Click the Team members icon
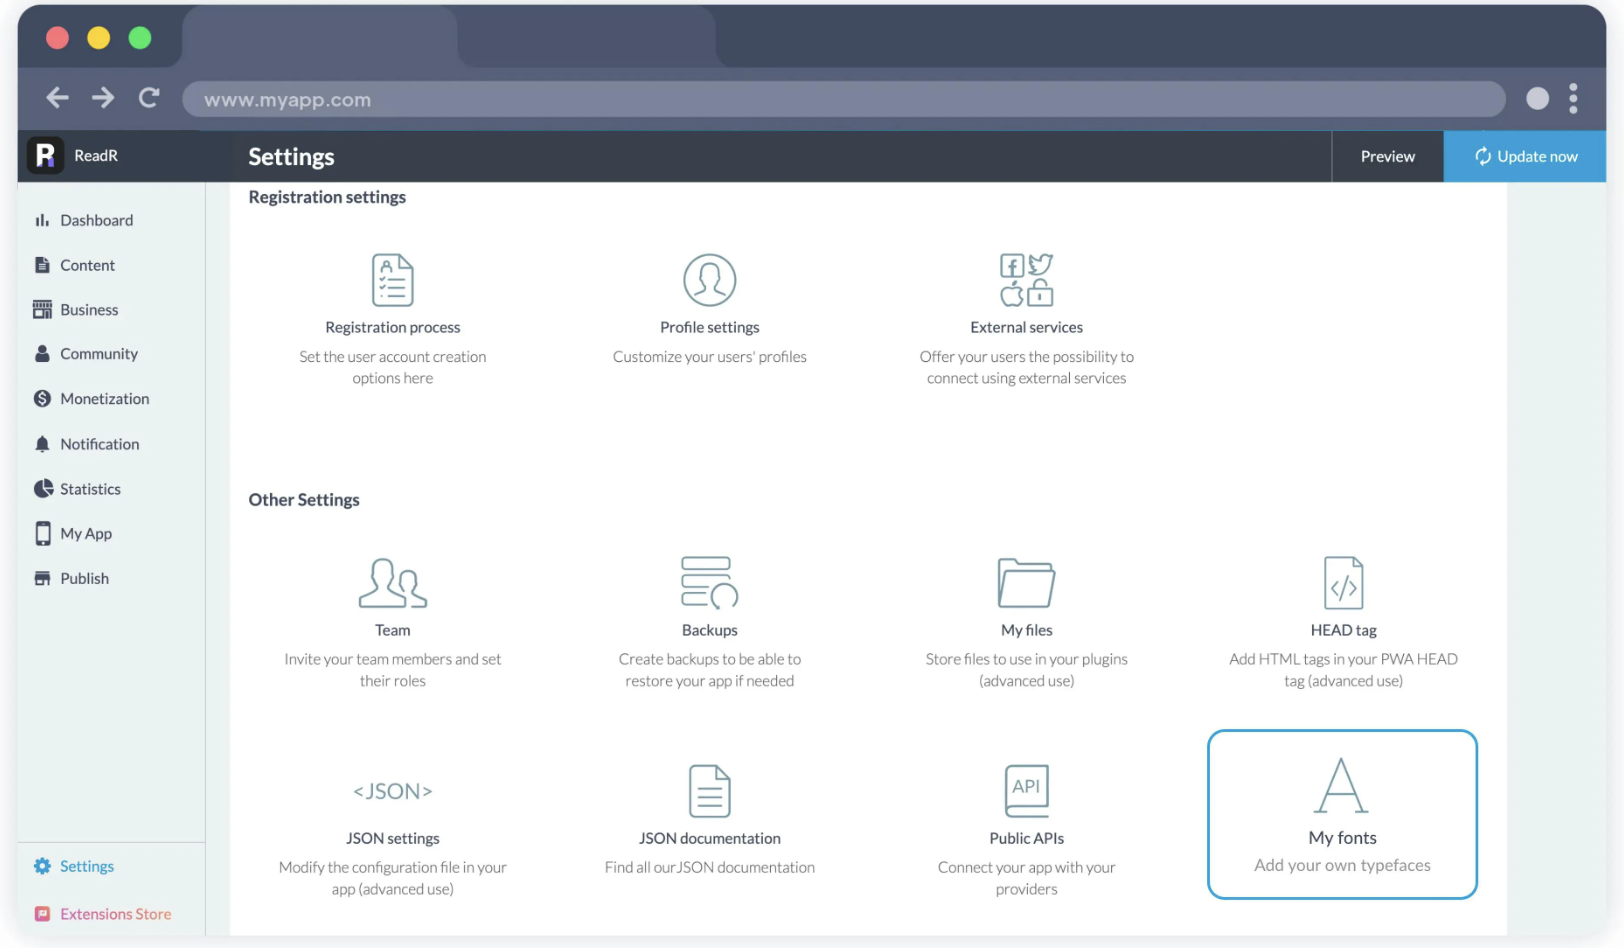Screen dimensions: 1624x948 pyautogui.click(x=392, y=583)
